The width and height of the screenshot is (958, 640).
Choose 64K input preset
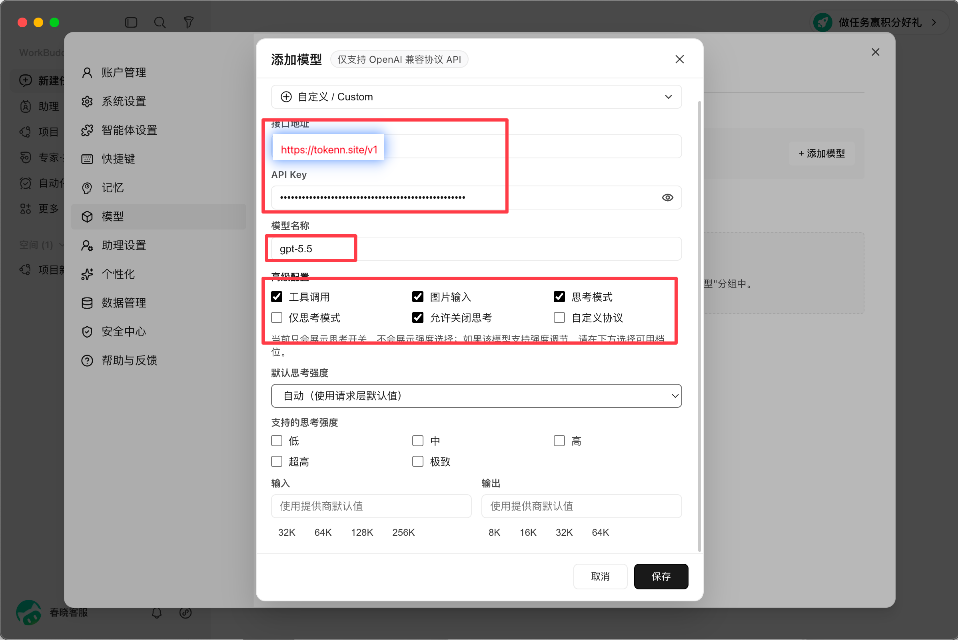tap(323, 533)
